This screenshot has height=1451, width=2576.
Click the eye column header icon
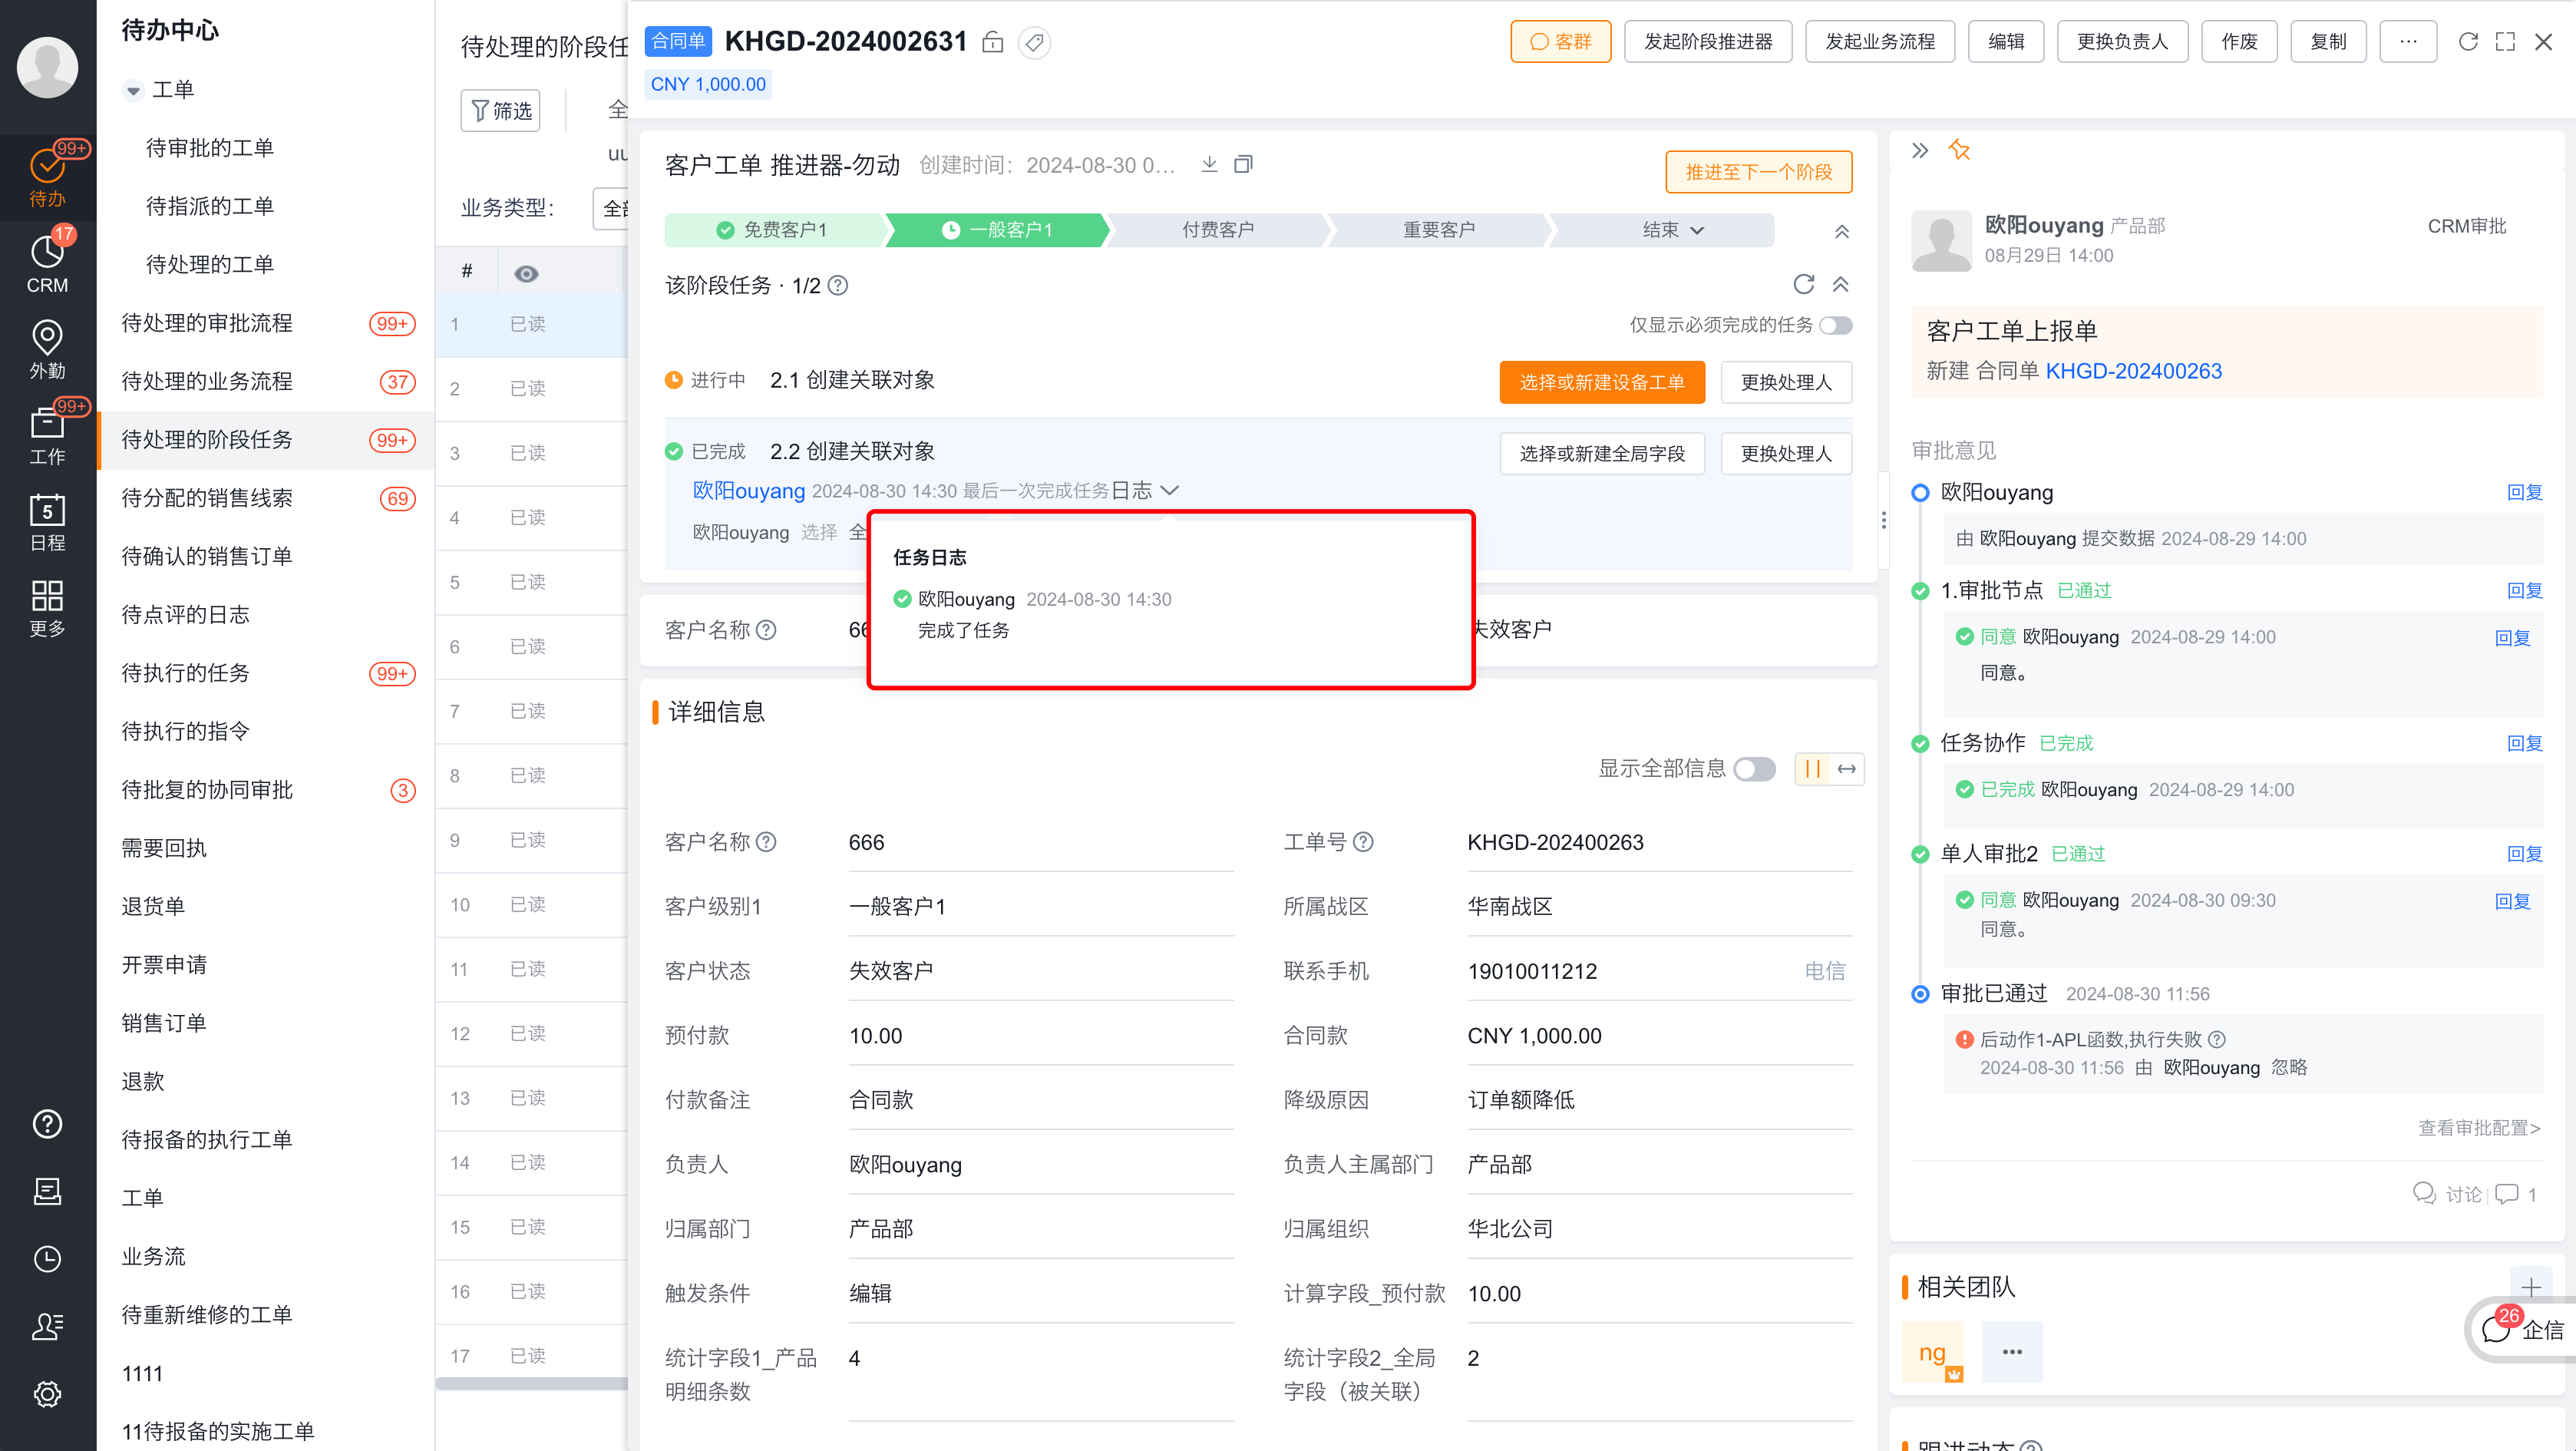point(526,273)
